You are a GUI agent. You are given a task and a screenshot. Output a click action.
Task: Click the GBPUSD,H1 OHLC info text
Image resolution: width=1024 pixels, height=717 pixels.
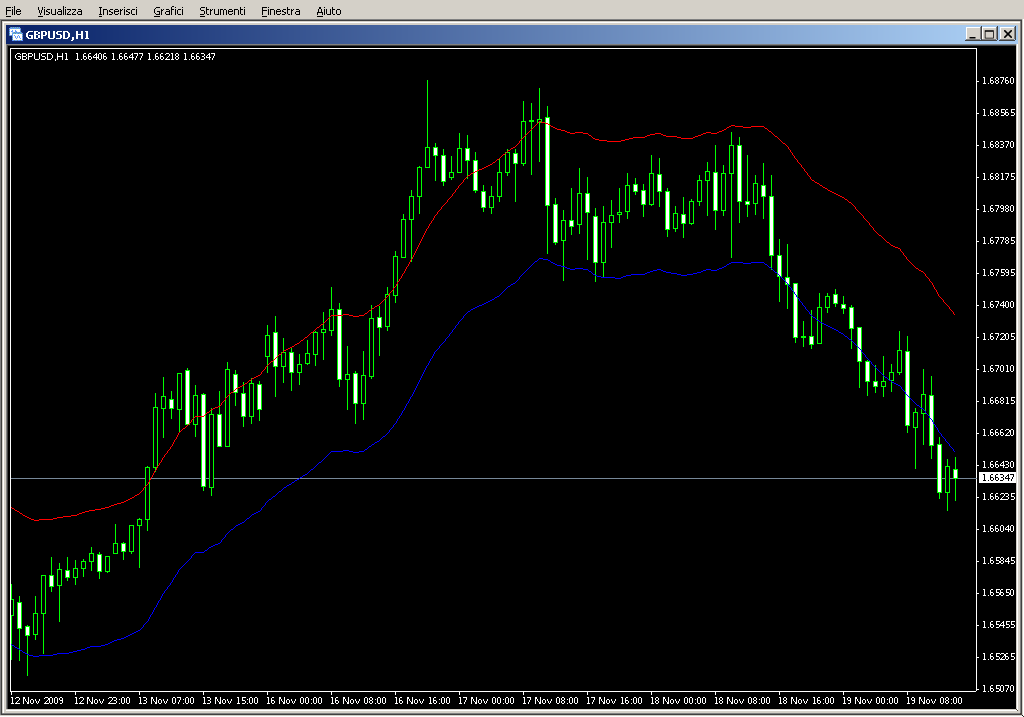pos(115,56)
